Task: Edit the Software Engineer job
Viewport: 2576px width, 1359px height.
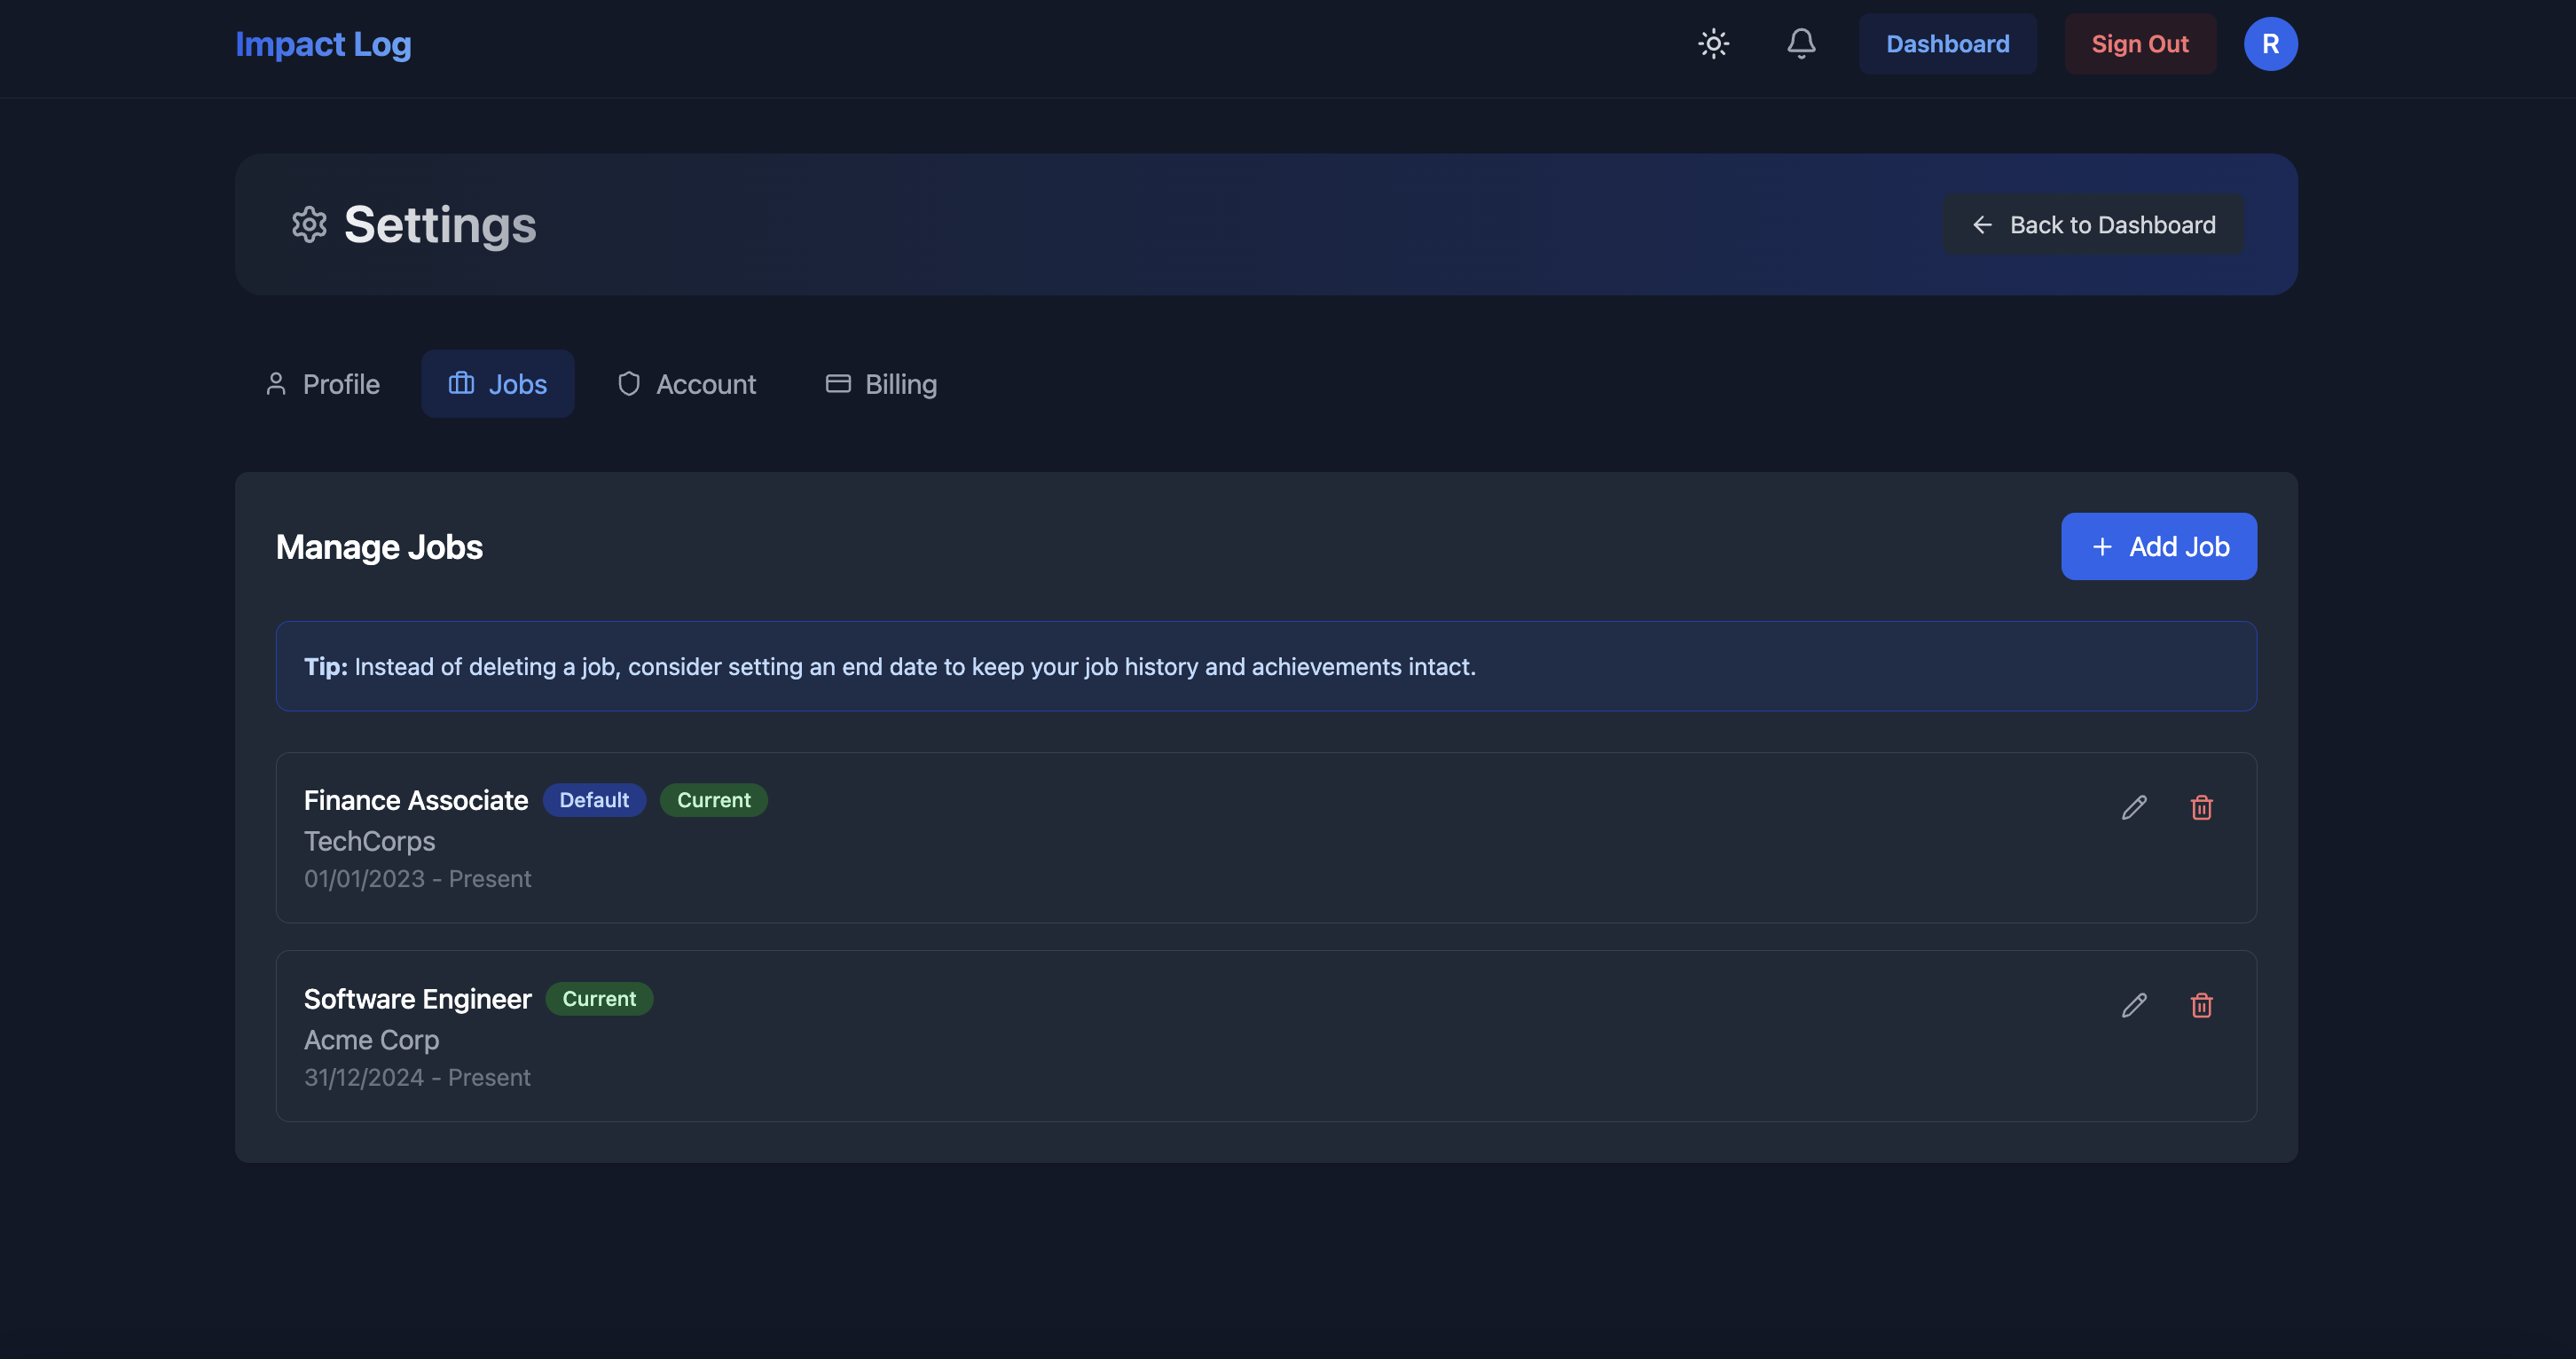Action: [2134, 1005]
